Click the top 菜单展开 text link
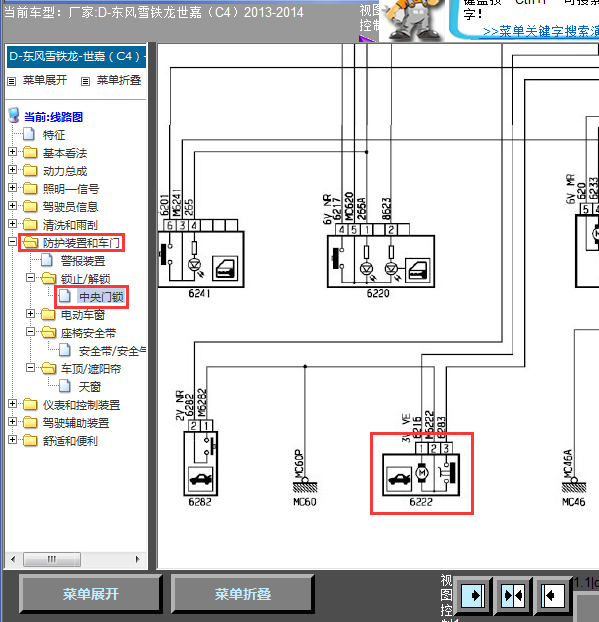Image resolution: width=599 pixels, height=622 pixels. click(x=45, y=80)
